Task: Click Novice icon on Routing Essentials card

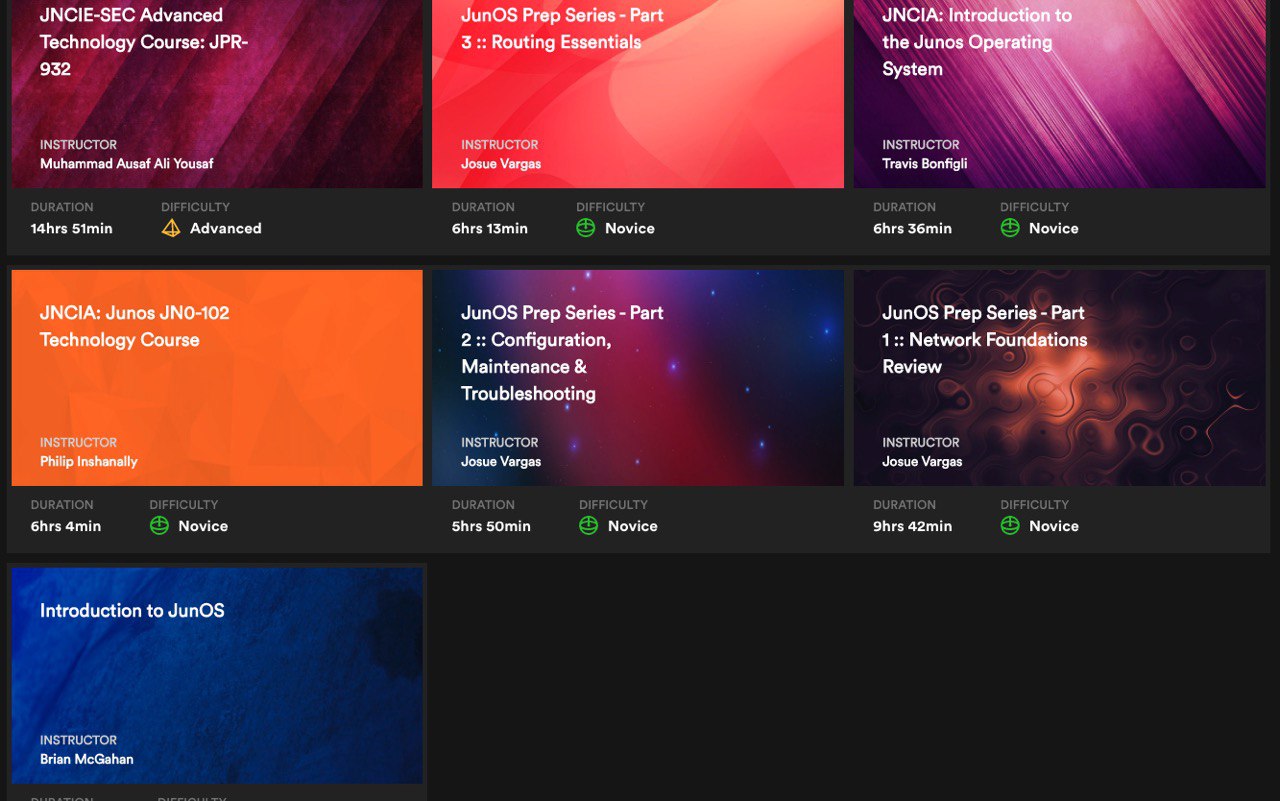Action: point(586,228)
